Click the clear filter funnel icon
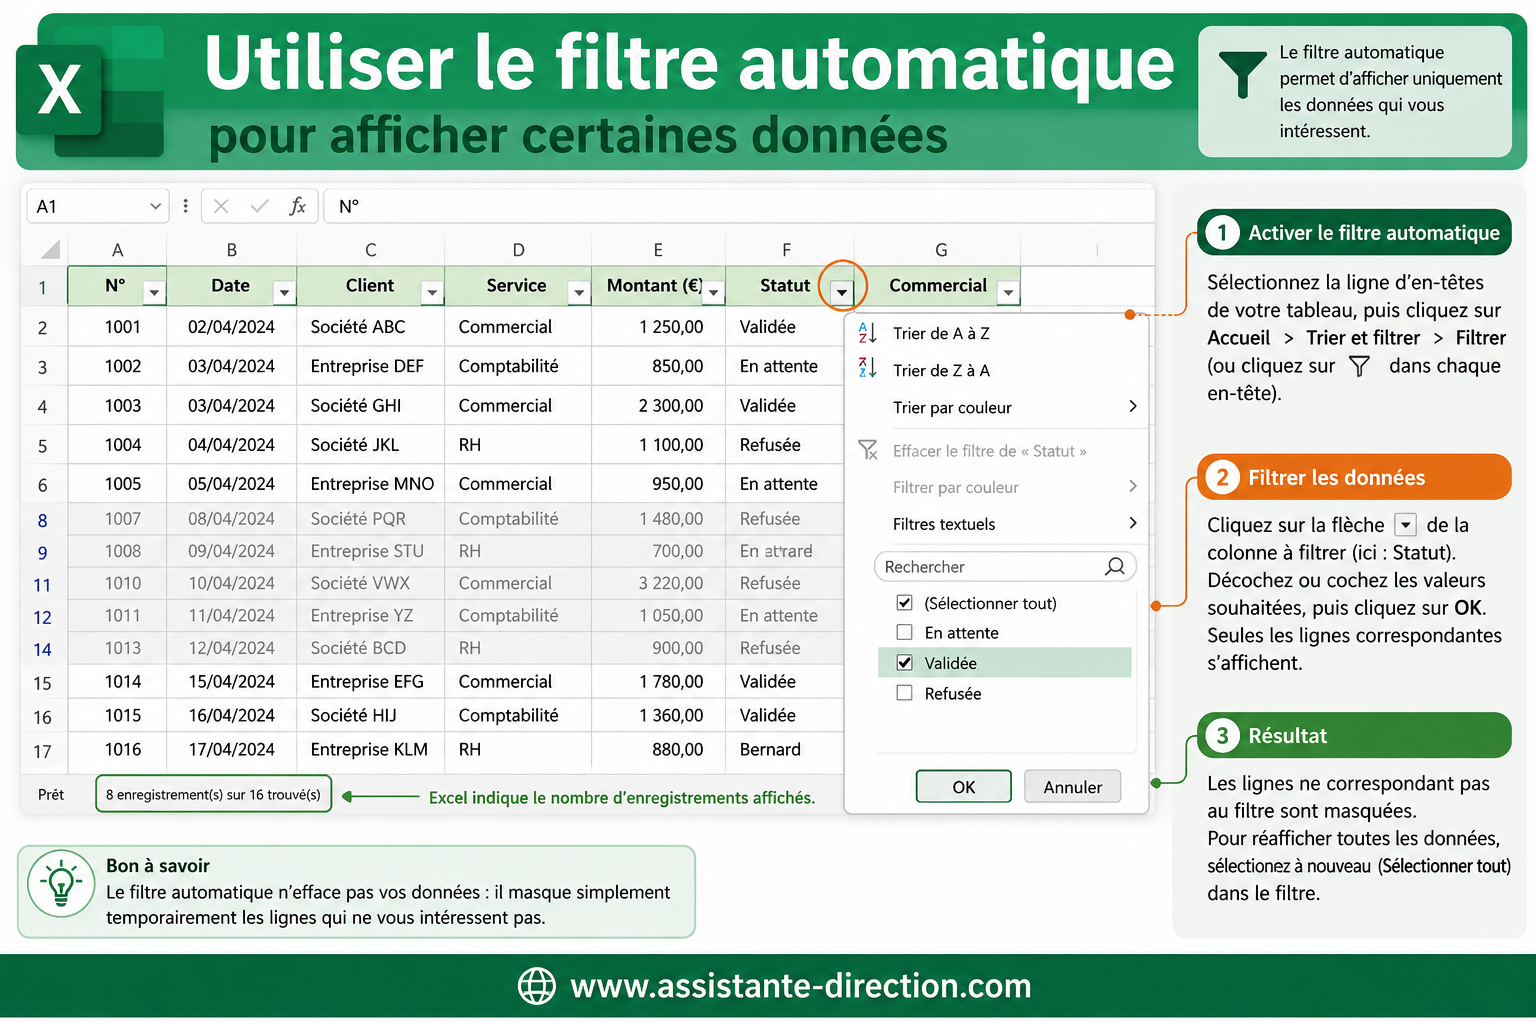 point(868,450)
